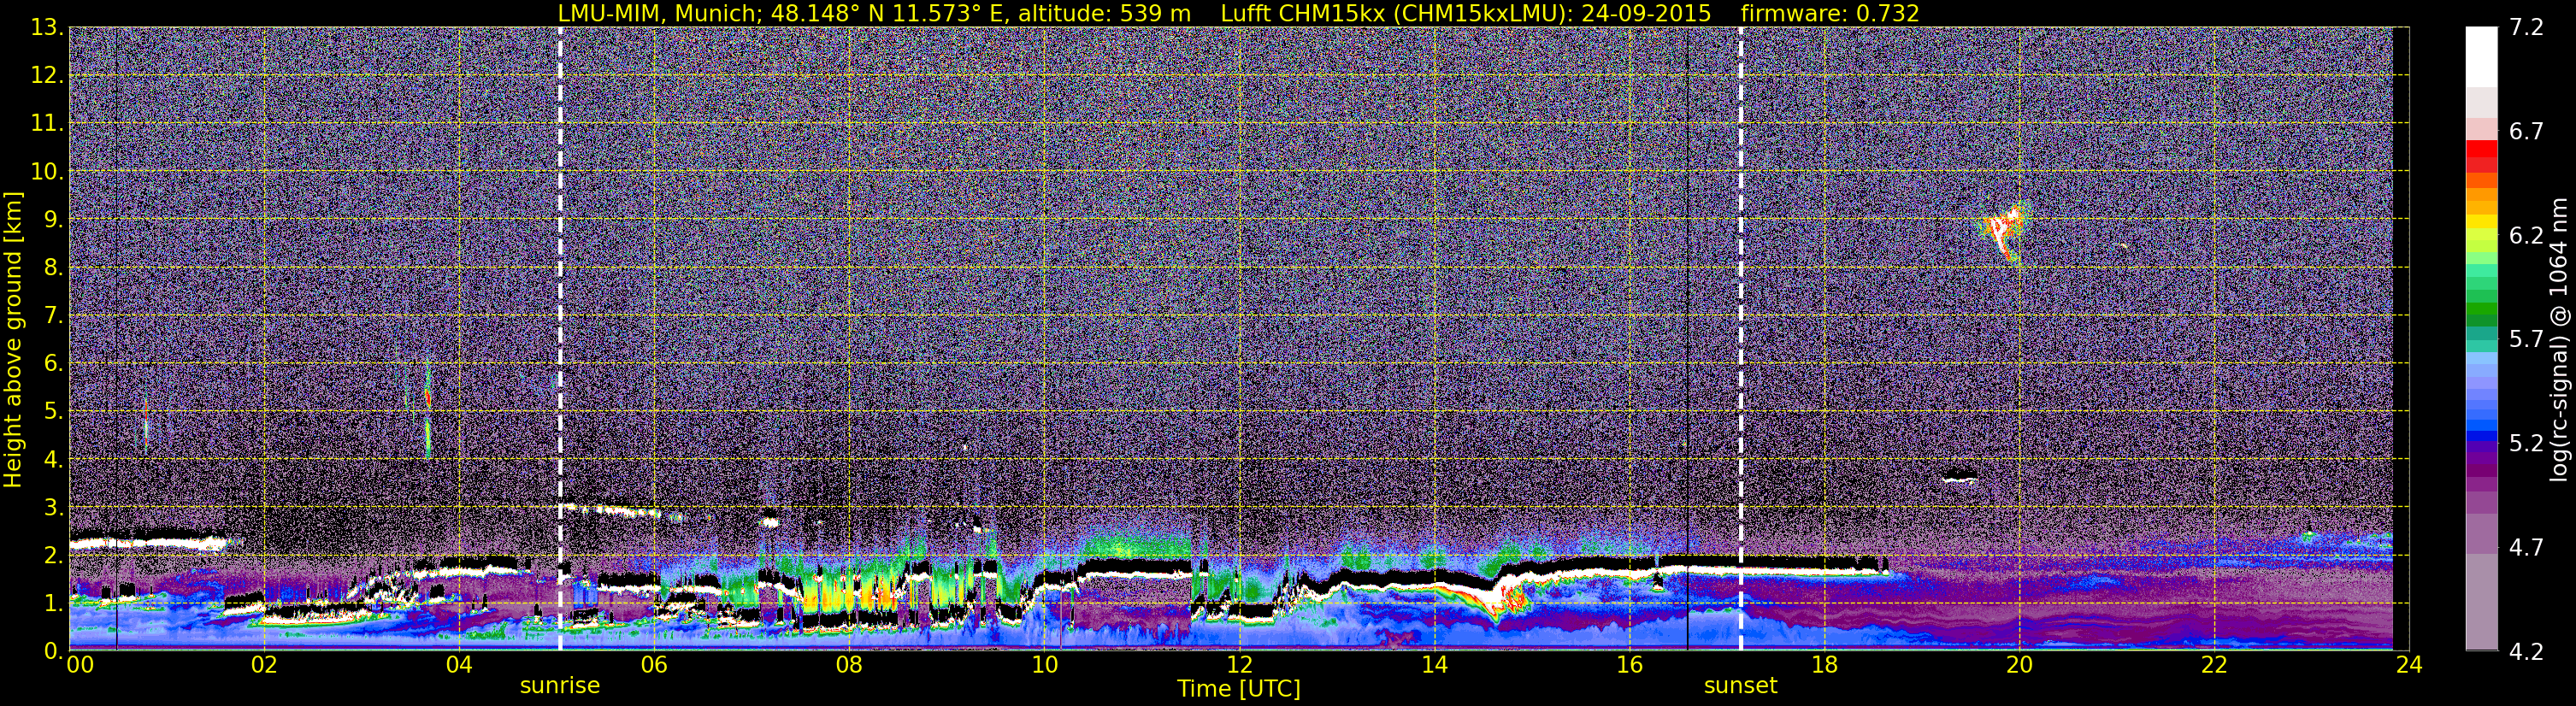Image resolution: width=2576 pixels, height=706 pixels.
Task: Click the date '24-09-2015' in the title
Action: pyautogui.click(x=1646, y=13)
